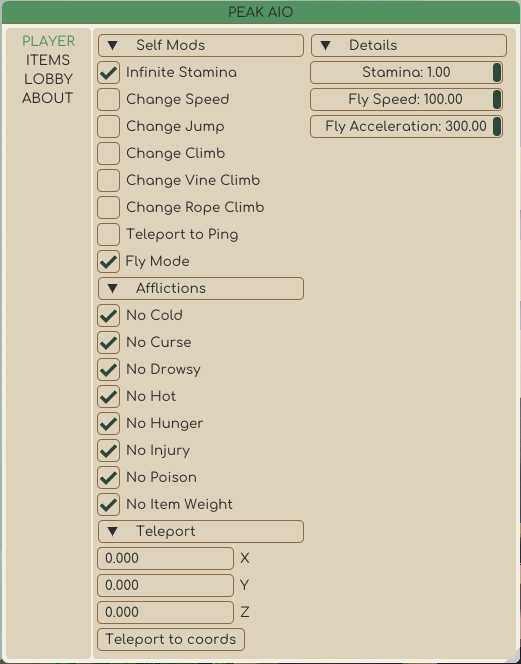Screen dimensions: 521x664
Task: Click the X coordinate input field
Action: [165, 559]
